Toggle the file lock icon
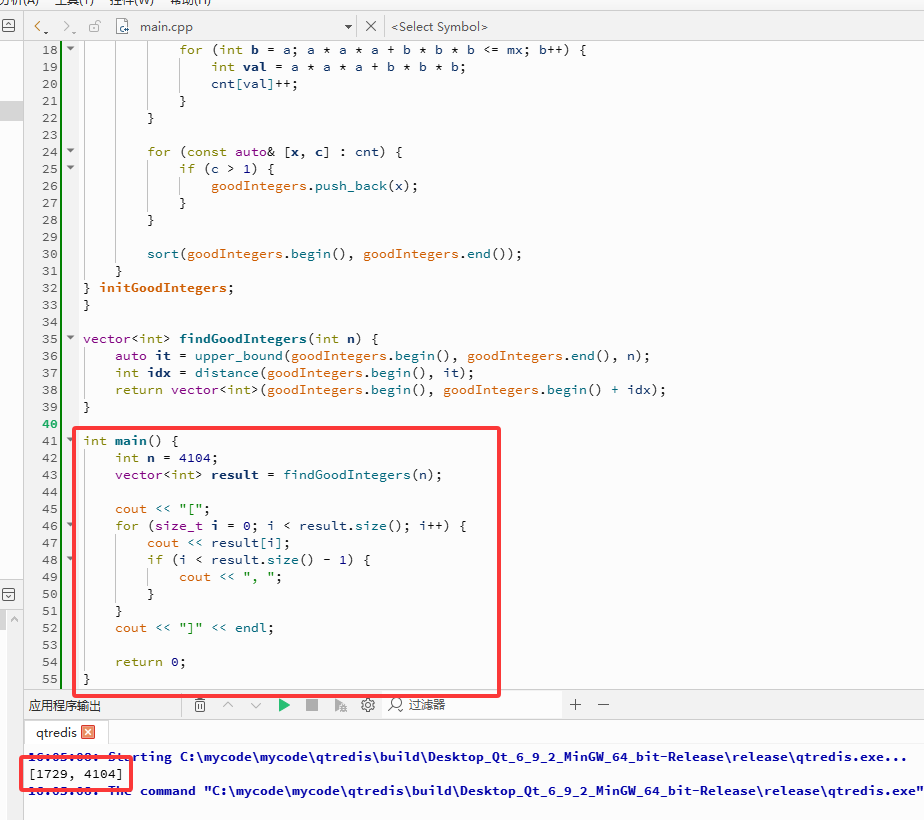 (94, 27)
